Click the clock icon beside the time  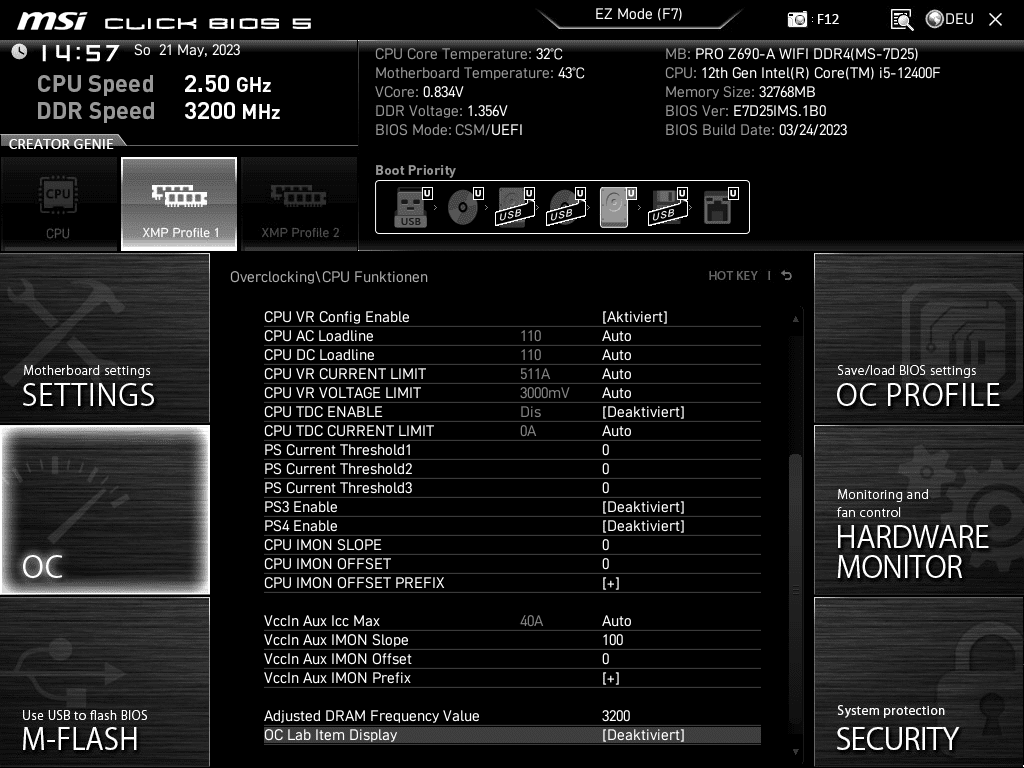tap(20, 52)
